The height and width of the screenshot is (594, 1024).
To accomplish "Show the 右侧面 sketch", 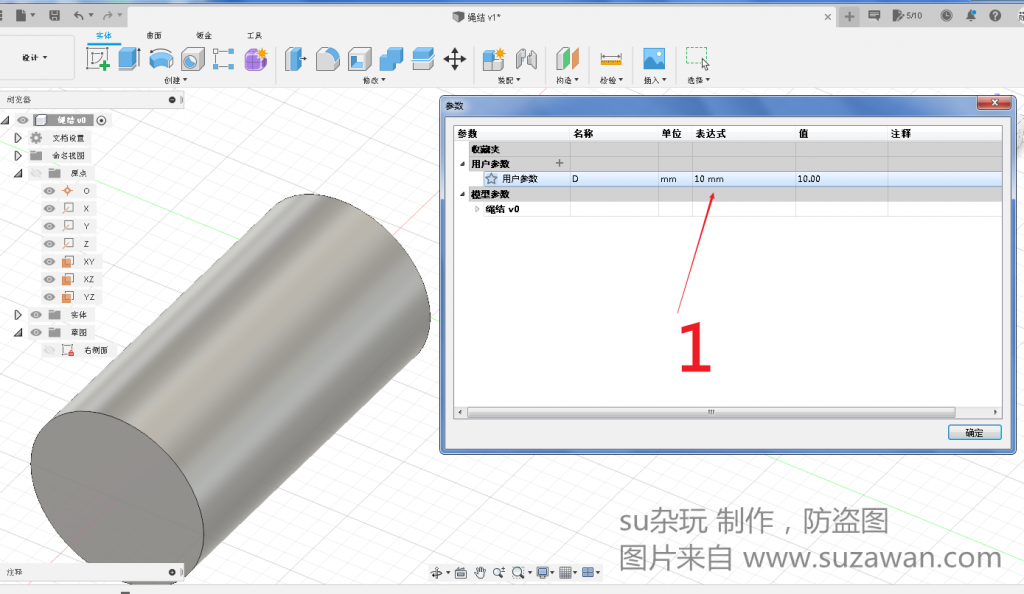I will pos(50,351).
